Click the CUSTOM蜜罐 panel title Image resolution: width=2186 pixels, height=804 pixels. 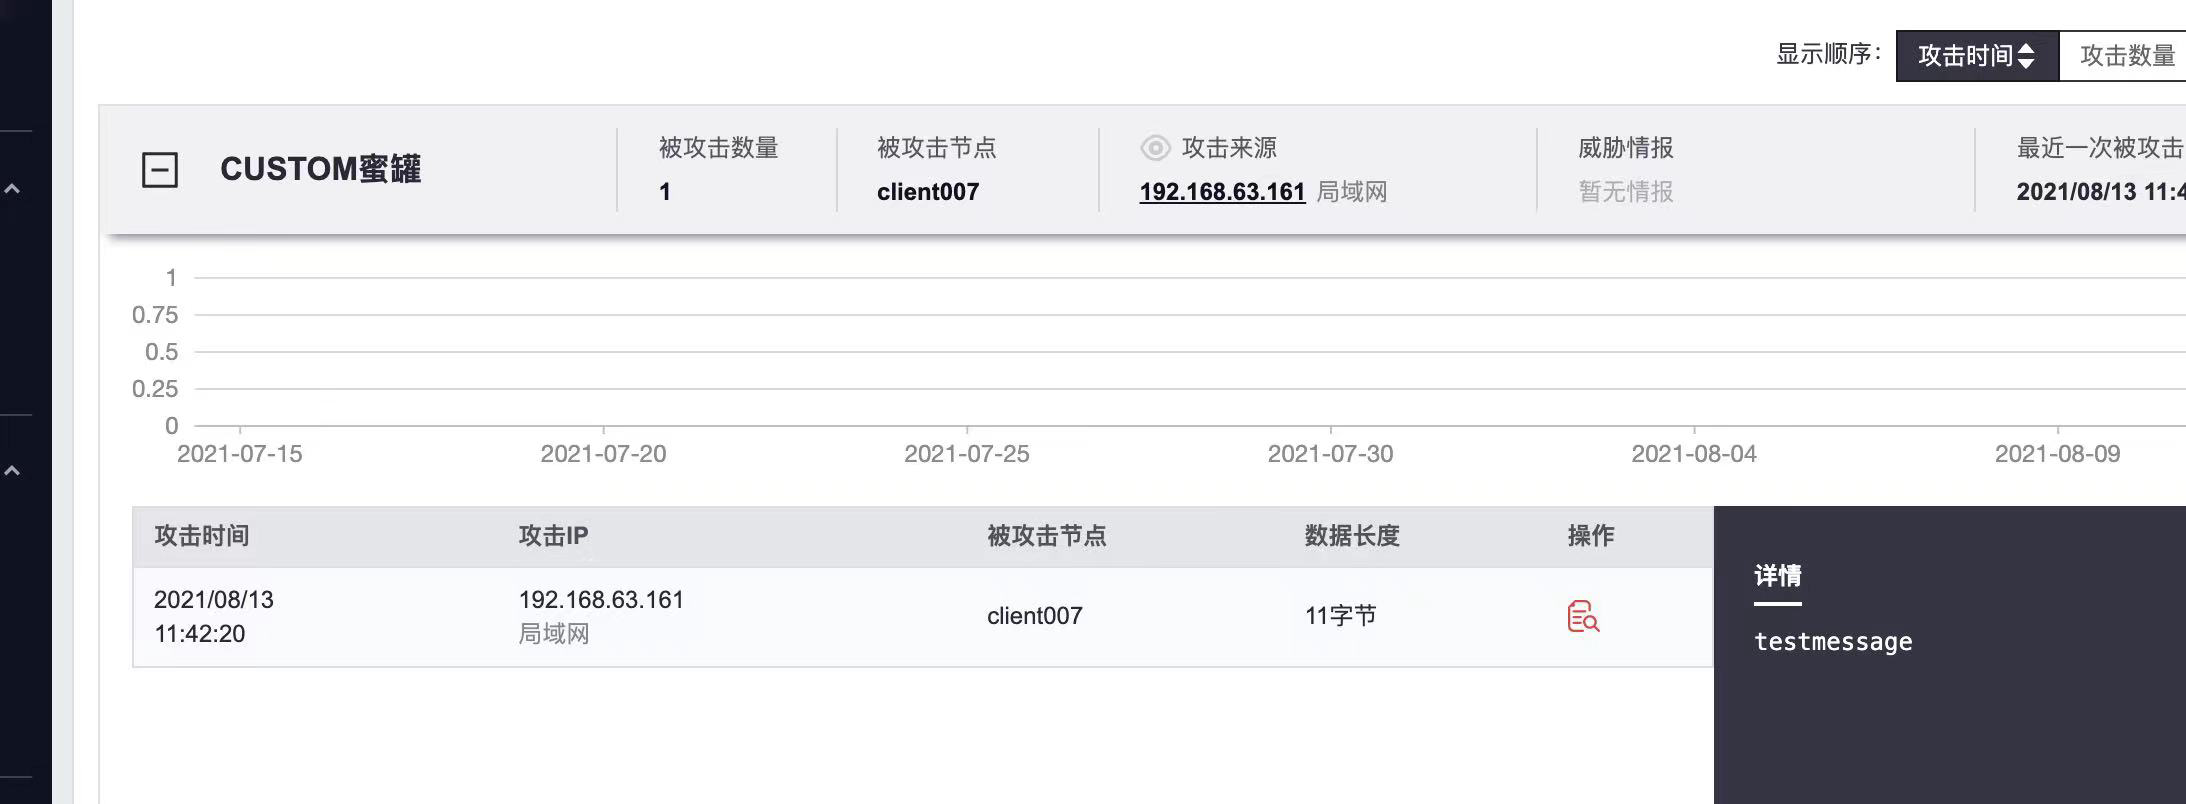(320, 170)
